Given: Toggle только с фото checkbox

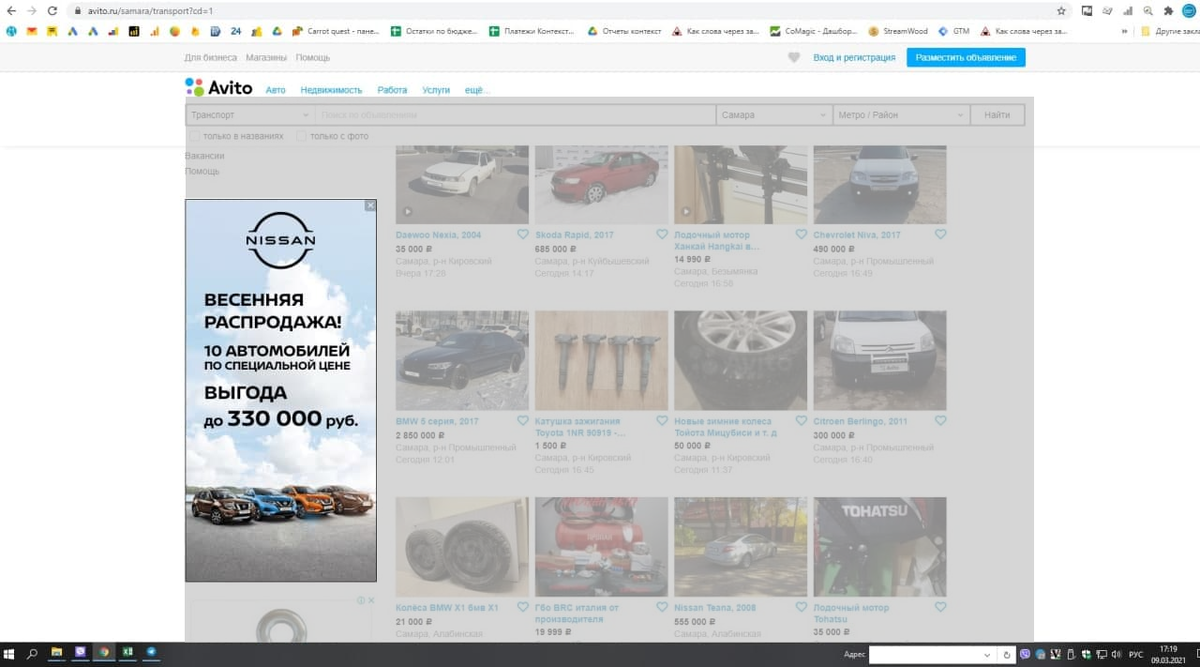Looking at the screenshot, I should click(302, 136).
